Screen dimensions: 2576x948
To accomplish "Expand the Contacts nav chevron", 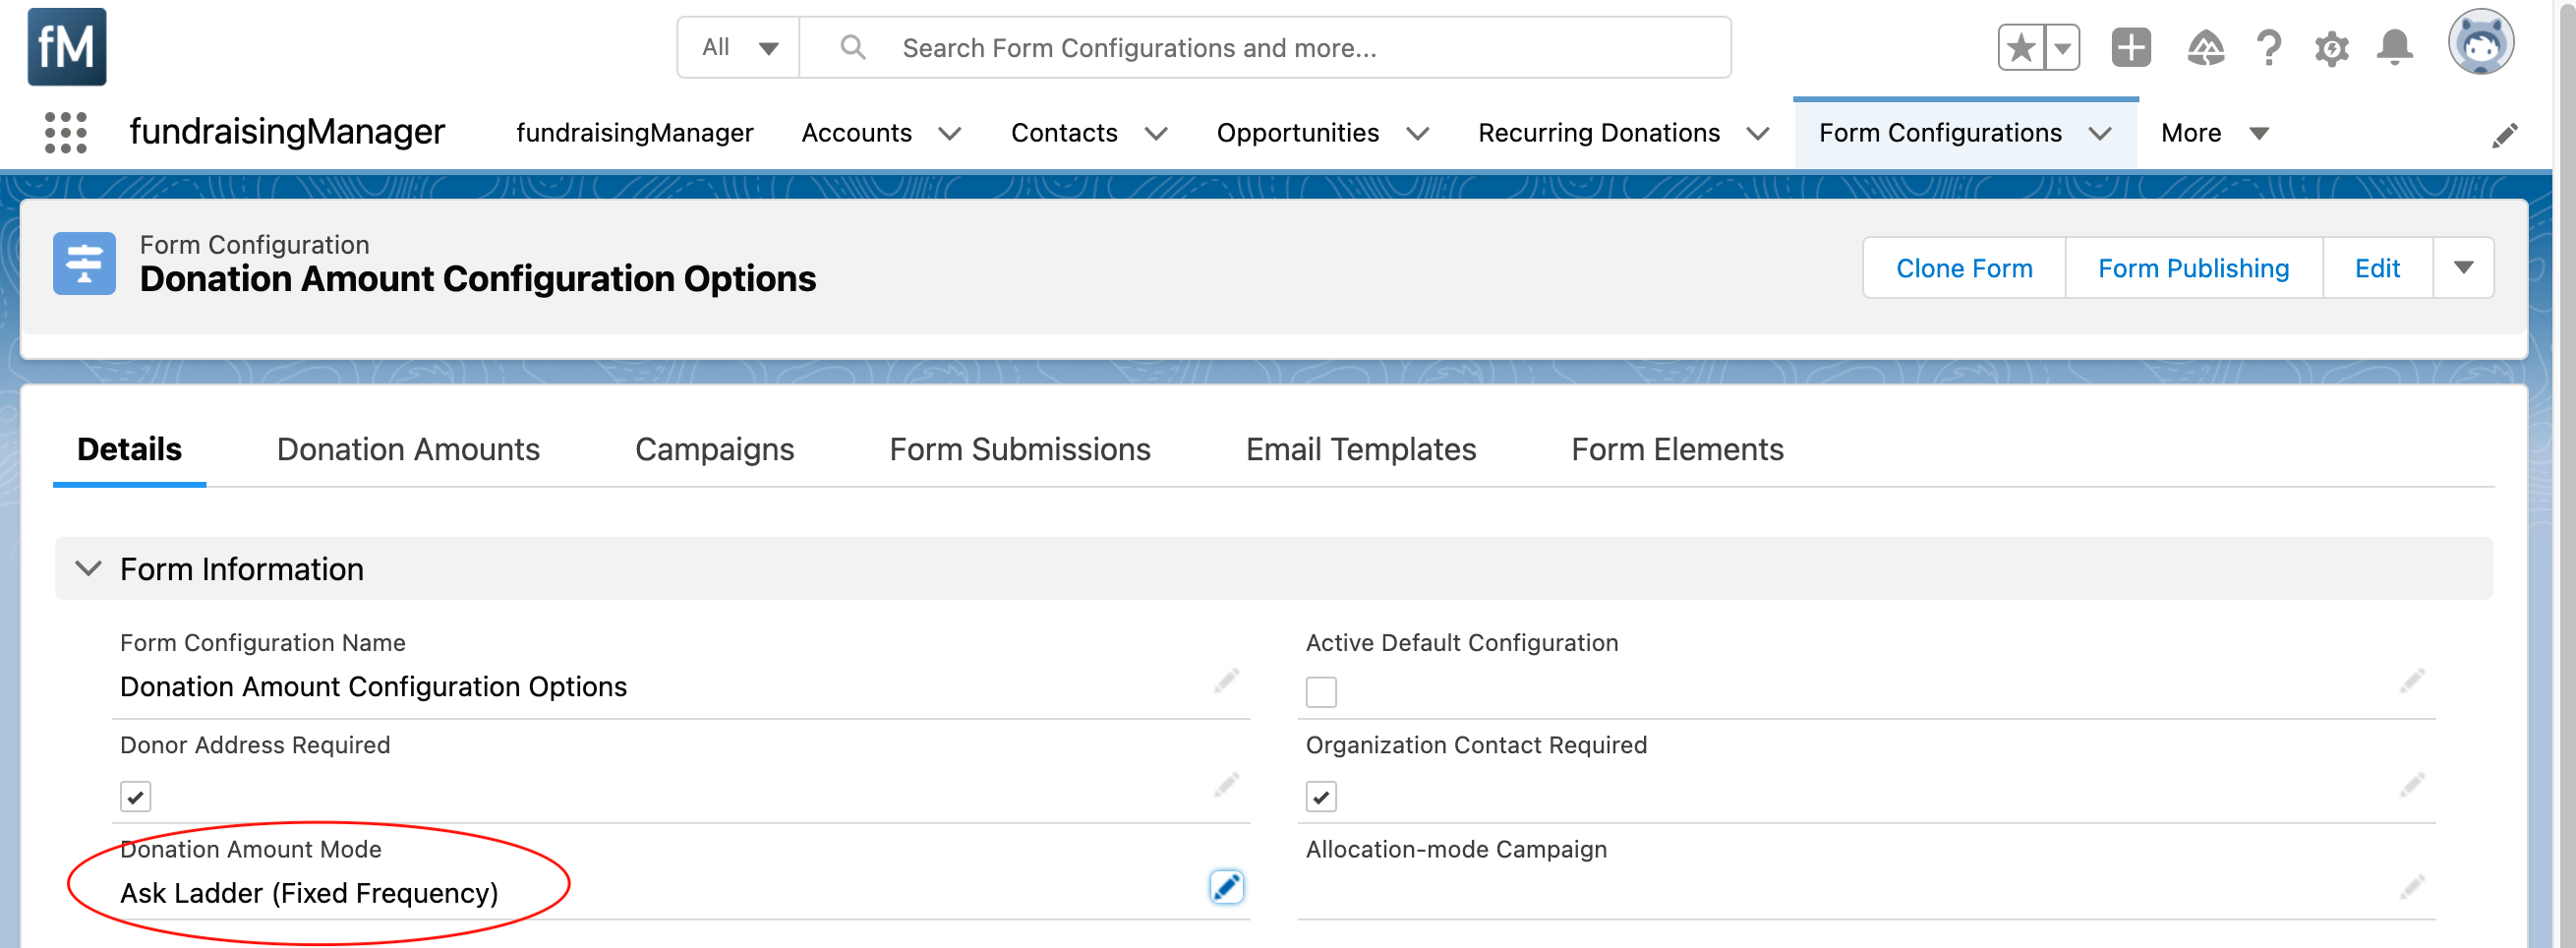I will [x=1155, y=134].
